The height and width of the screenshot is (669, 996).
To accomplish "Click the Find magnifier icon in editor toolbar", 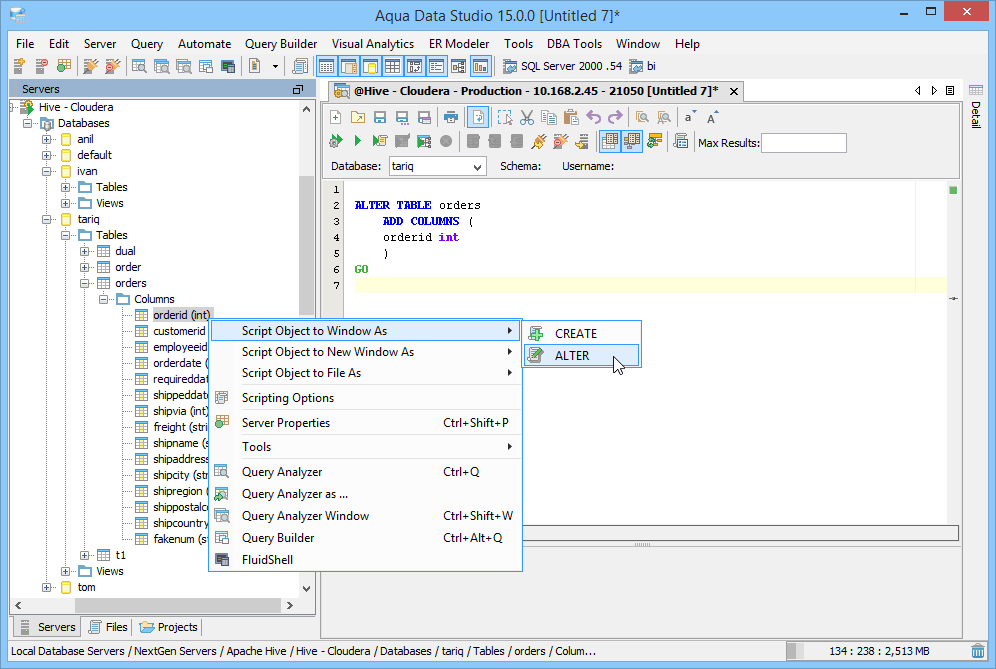I will (642, 118).
